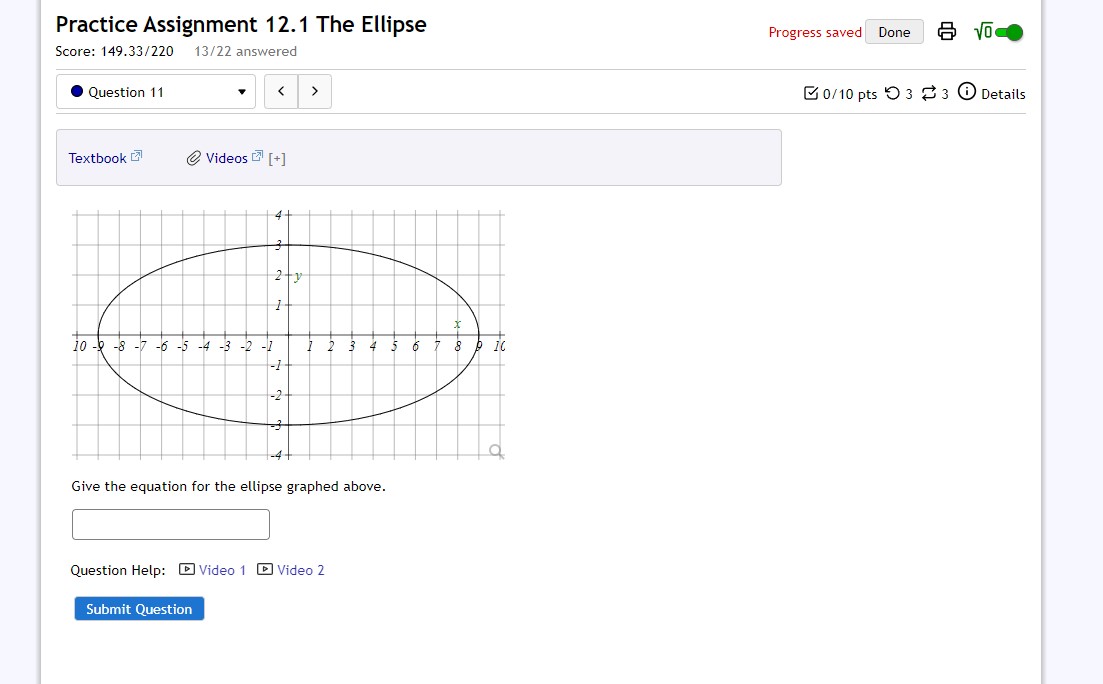Click the reattempt arrows icon showing 3
Image resolution: width=1103 pixels, height=684 pixels.
(x=931, y=93)
